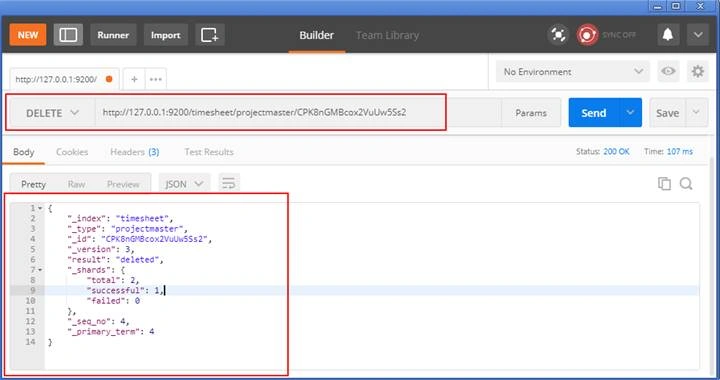The width and height of the screenshot is (720, 380).
Task: Click the "total": 2 line
Action: (112, 280)
